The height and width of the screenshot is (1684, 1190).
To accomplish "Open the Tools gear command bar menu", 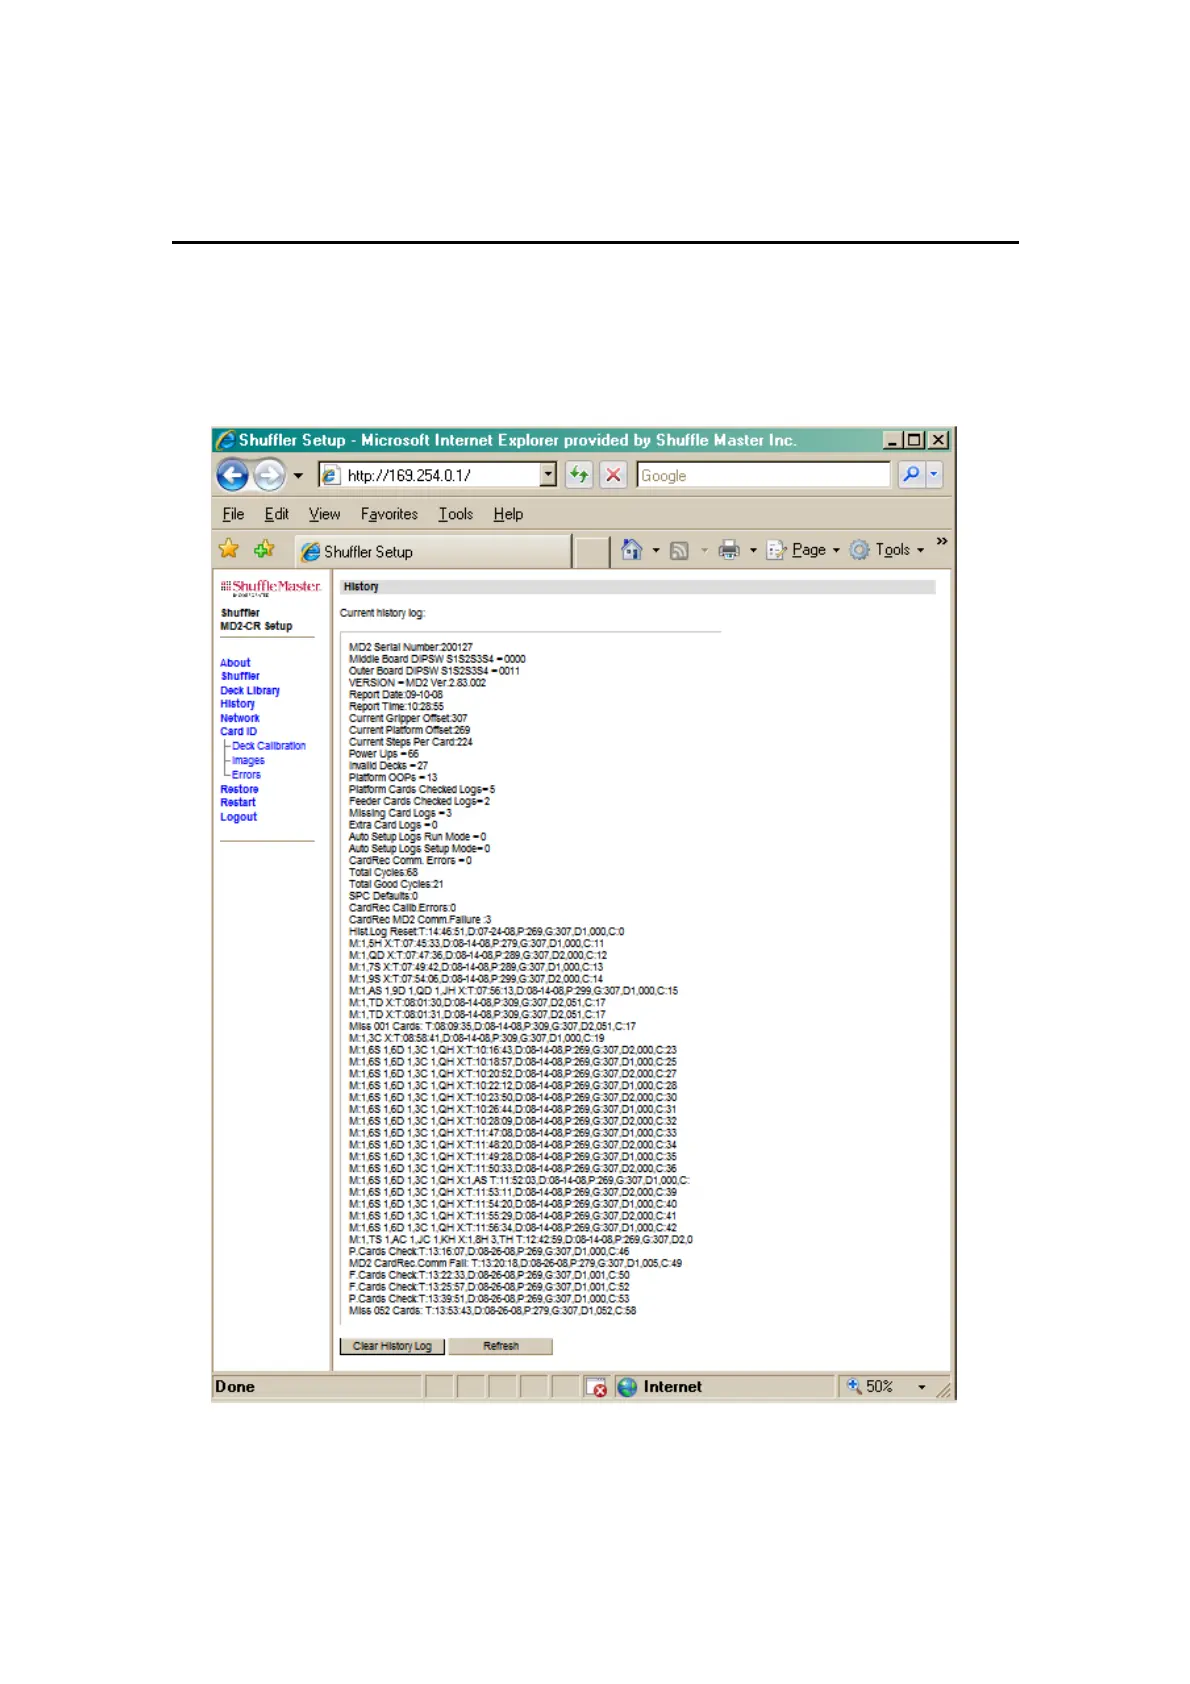I will point(887,550).
